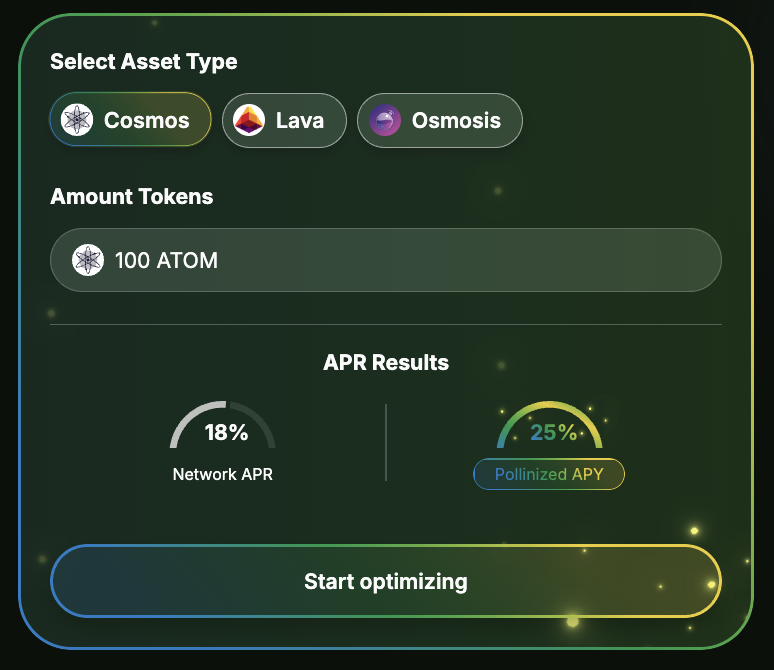Open the Pollinized APY badge

point(549,474)
